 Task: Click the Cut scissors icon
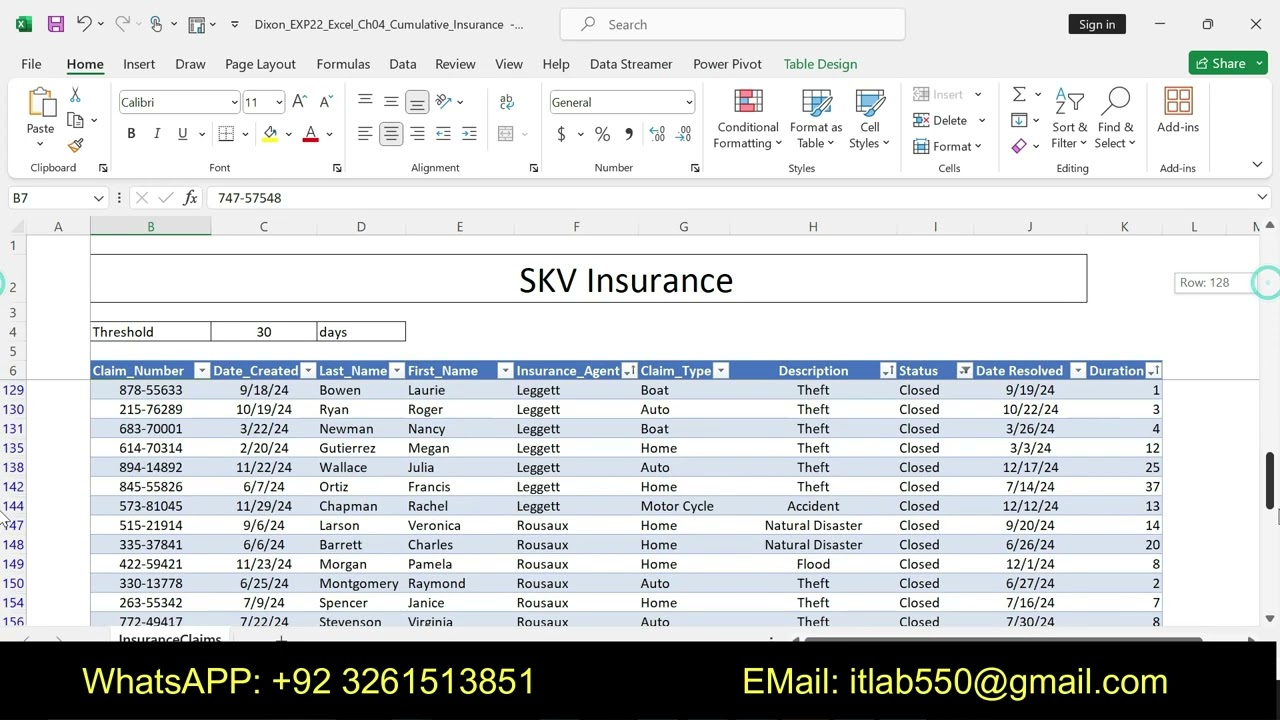click(x=75, y=95)
